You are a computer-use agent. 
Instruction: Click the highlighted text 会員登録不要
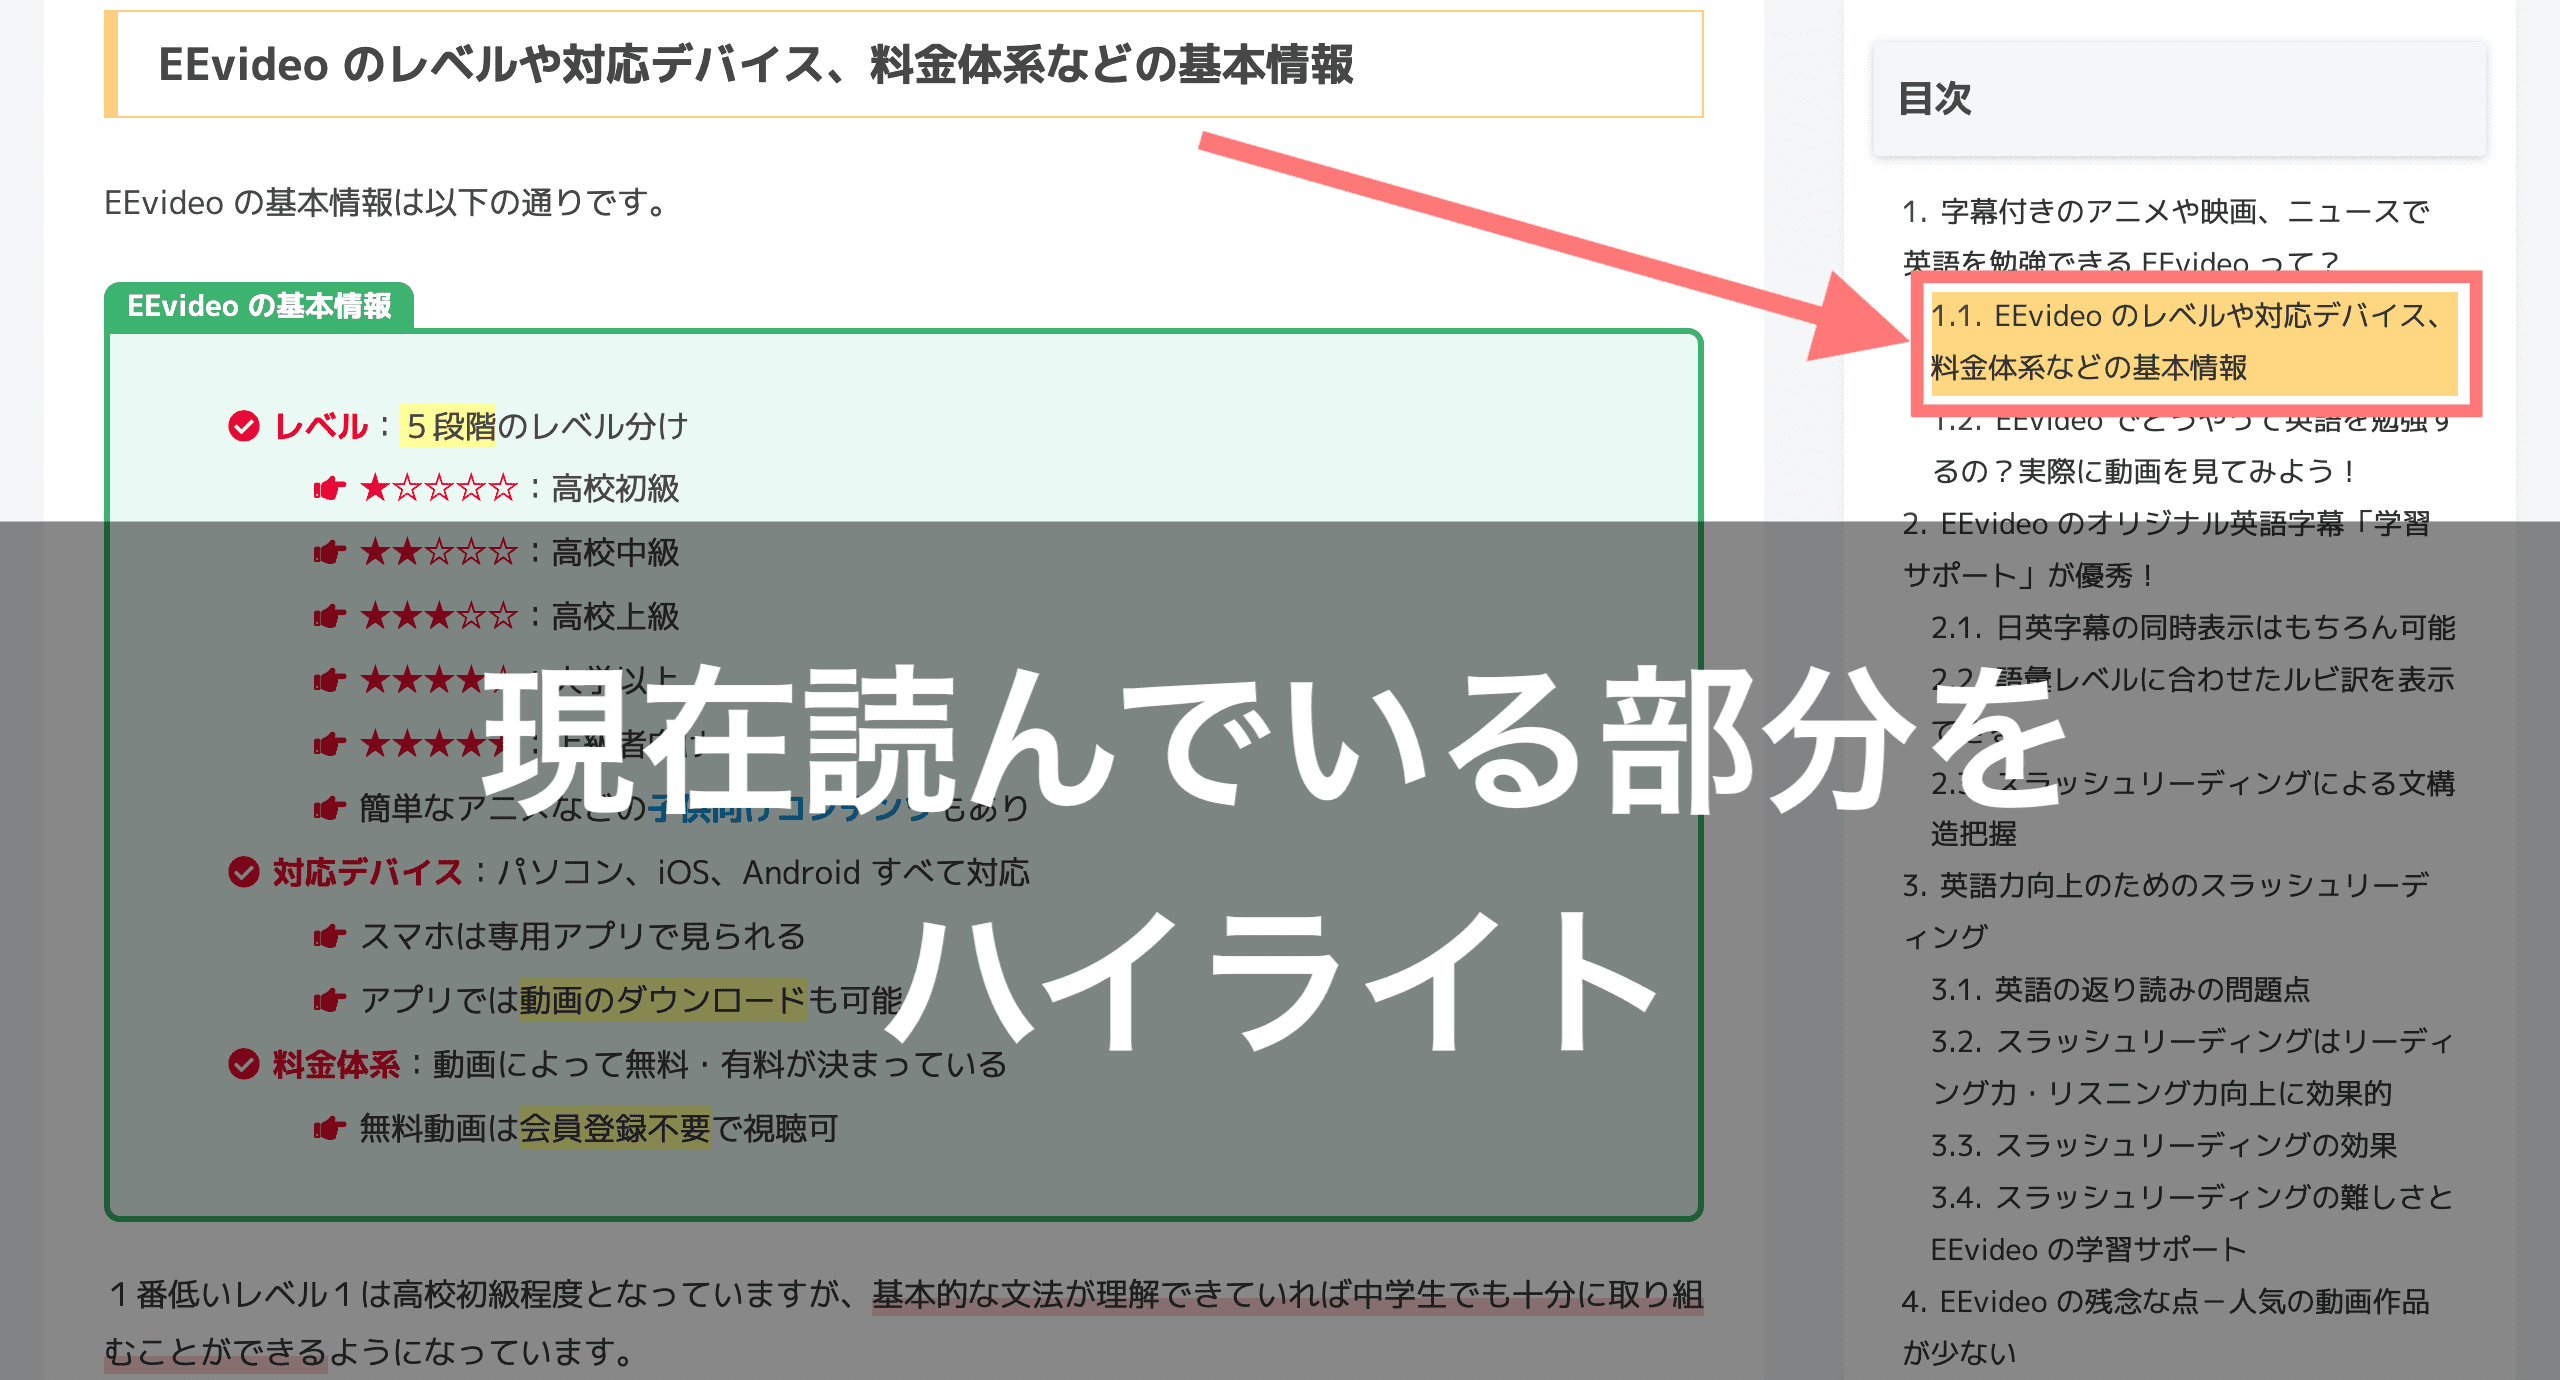click(x=615, y=1128)
